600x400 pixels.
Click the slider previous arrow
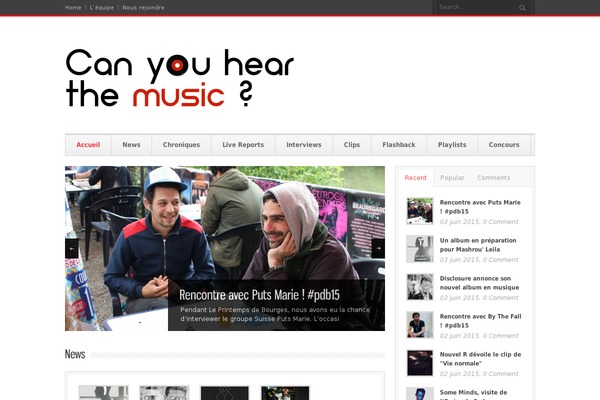72,248
